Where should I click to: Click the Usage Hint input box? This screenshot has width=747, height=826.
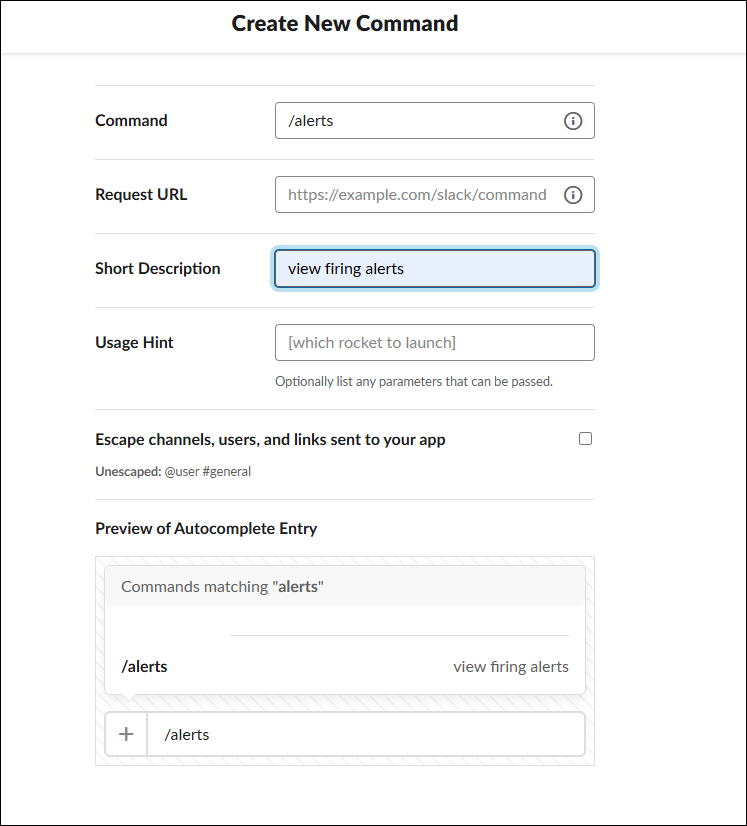point(435,342)
